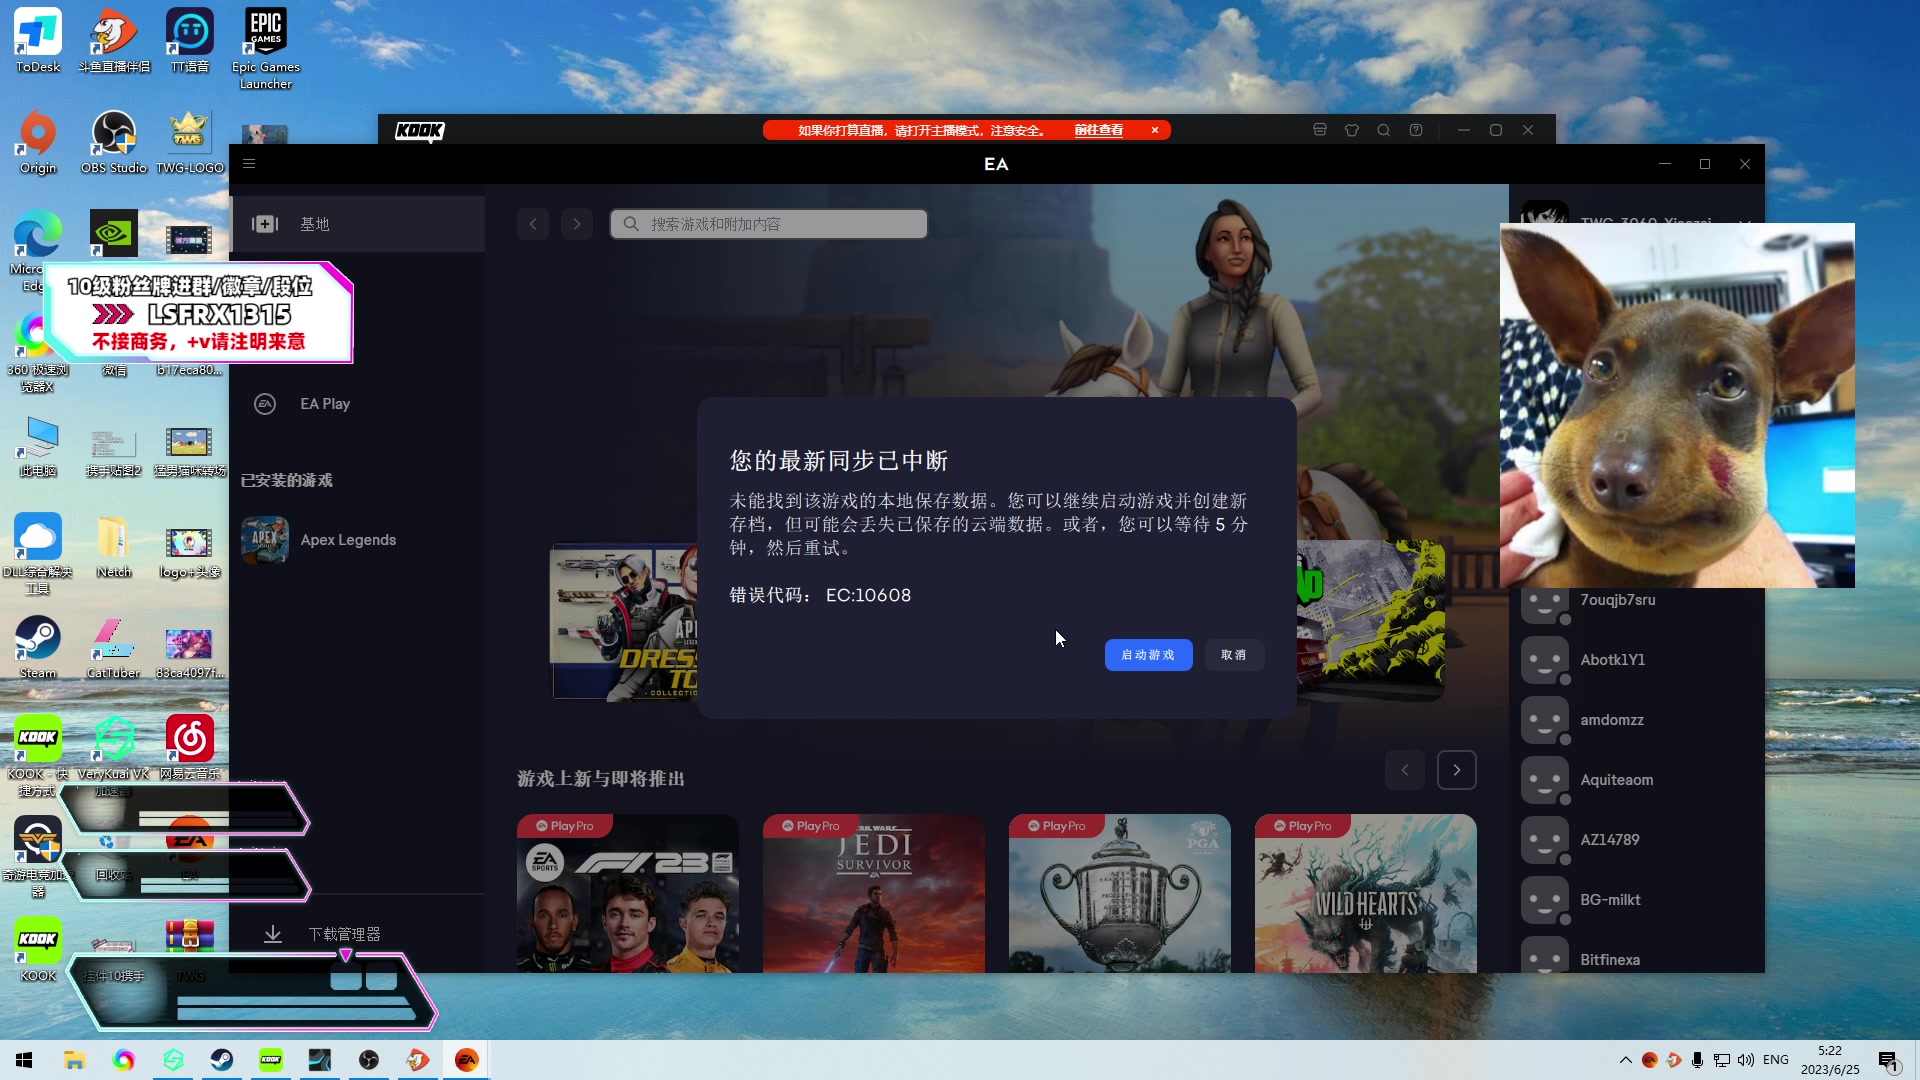The height and width of the screenshot is (1080, 1920).
Task: Select friend 7ouqjb7sru in friends list
Action: pos(1637,600)
